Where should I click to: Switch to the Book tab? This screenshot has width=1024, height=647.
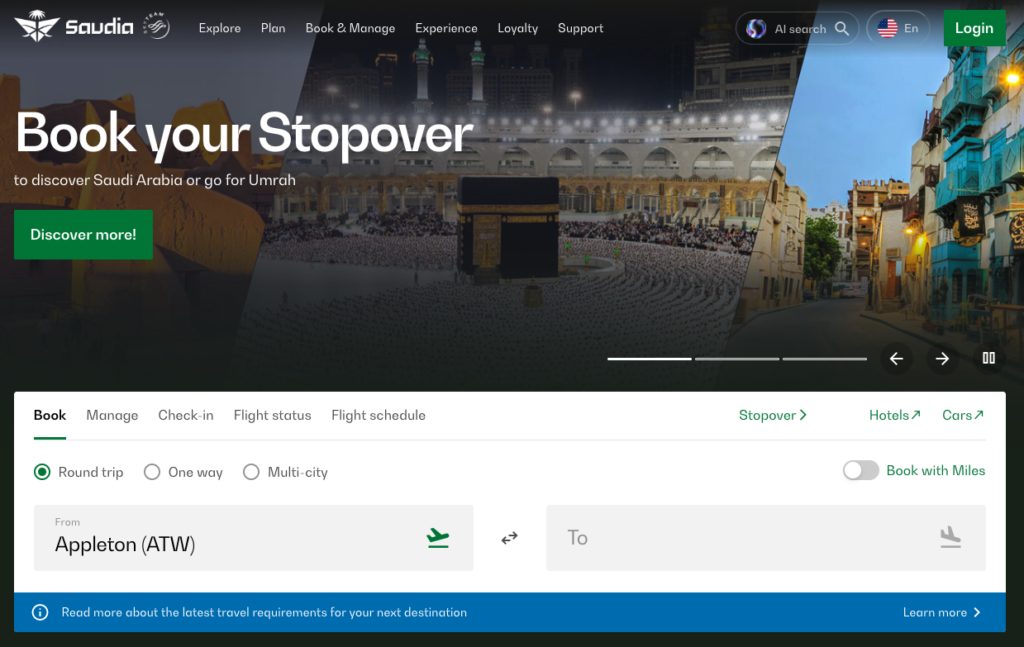(x=50, y=415)
